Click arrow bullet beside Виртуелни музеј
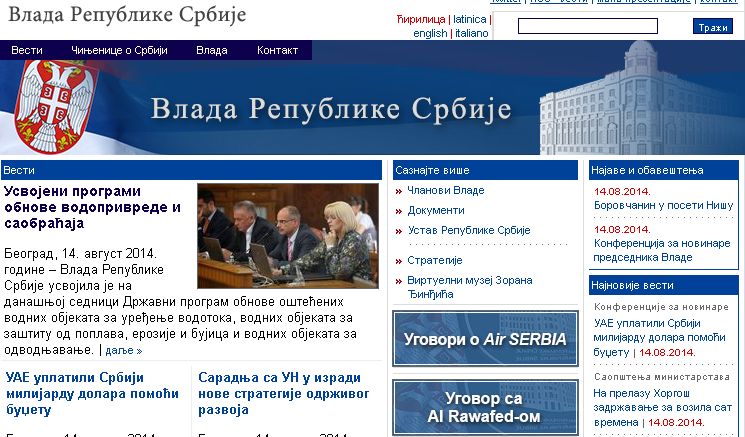Screen dimensions: 745x437 tap(399, 281)
